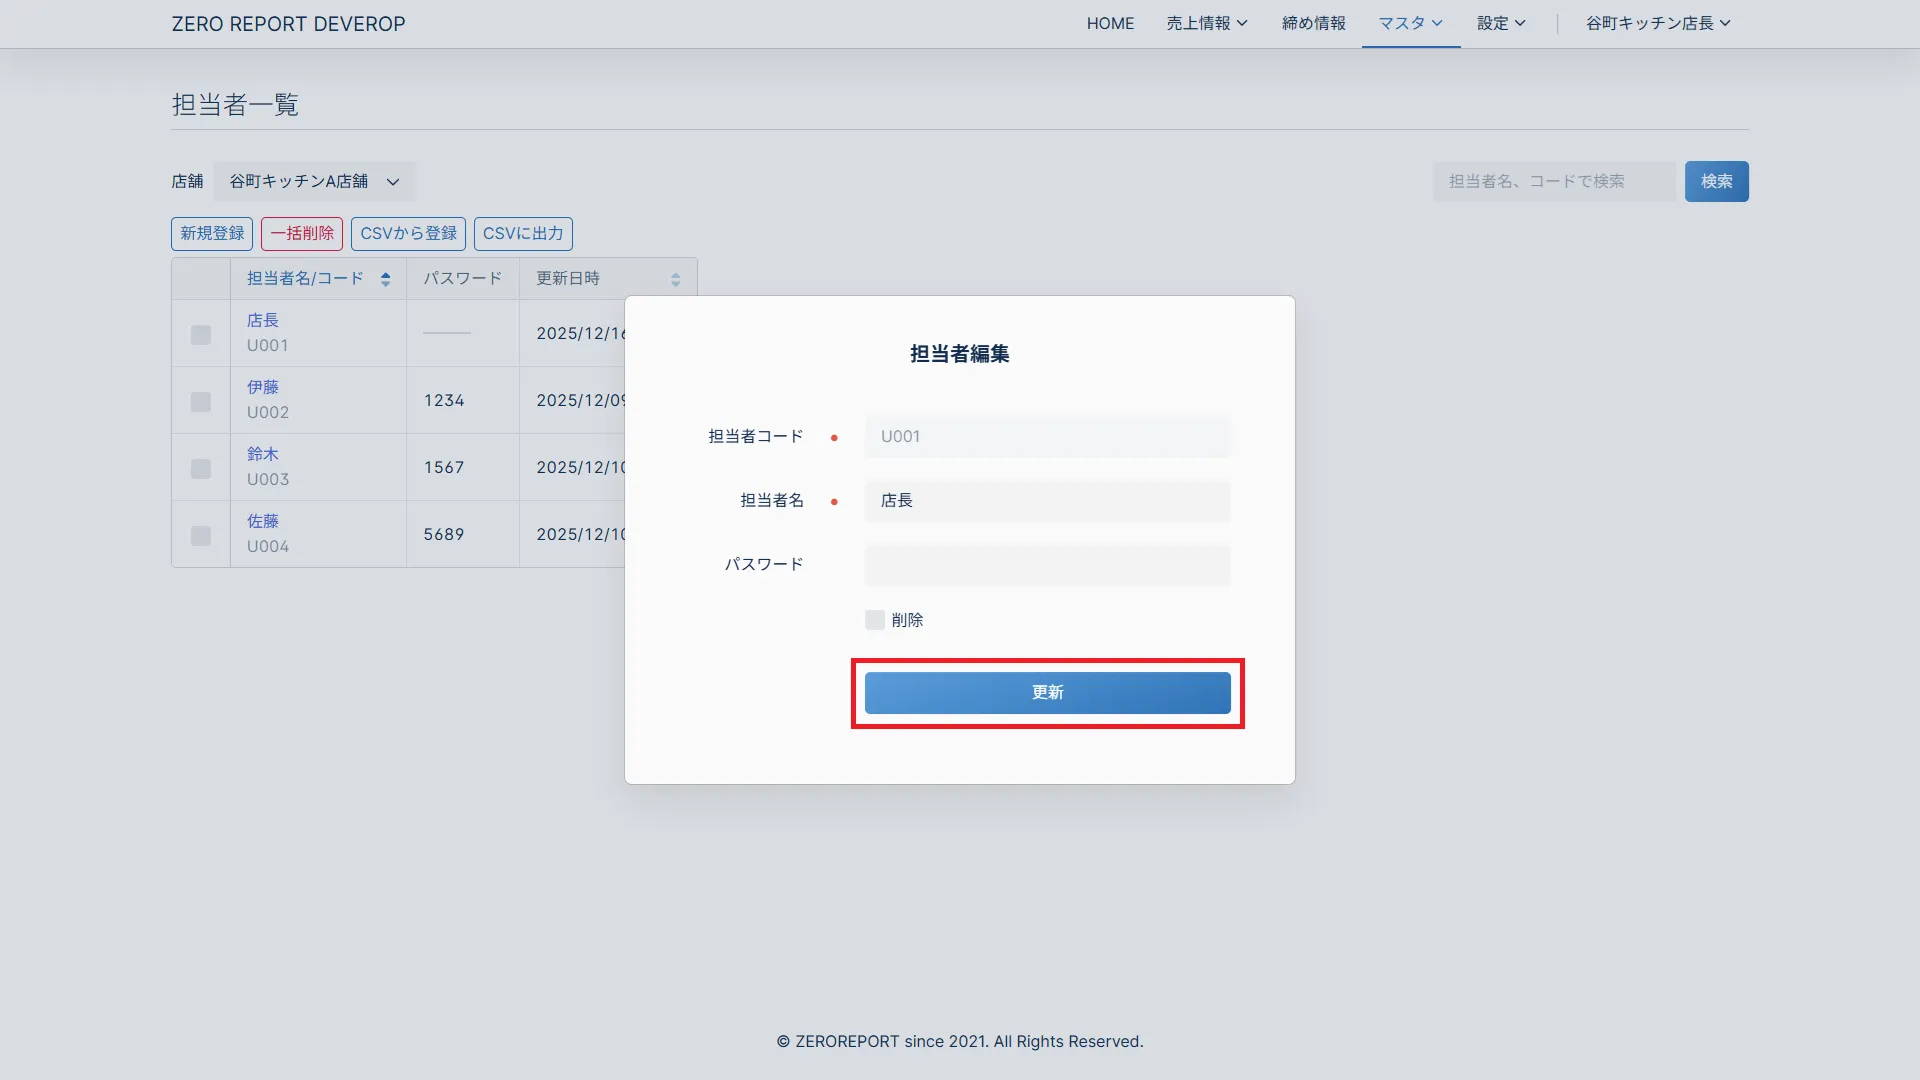Open 締め情報 menu item
1920x1080 pixels.
tap(1313, 23)
